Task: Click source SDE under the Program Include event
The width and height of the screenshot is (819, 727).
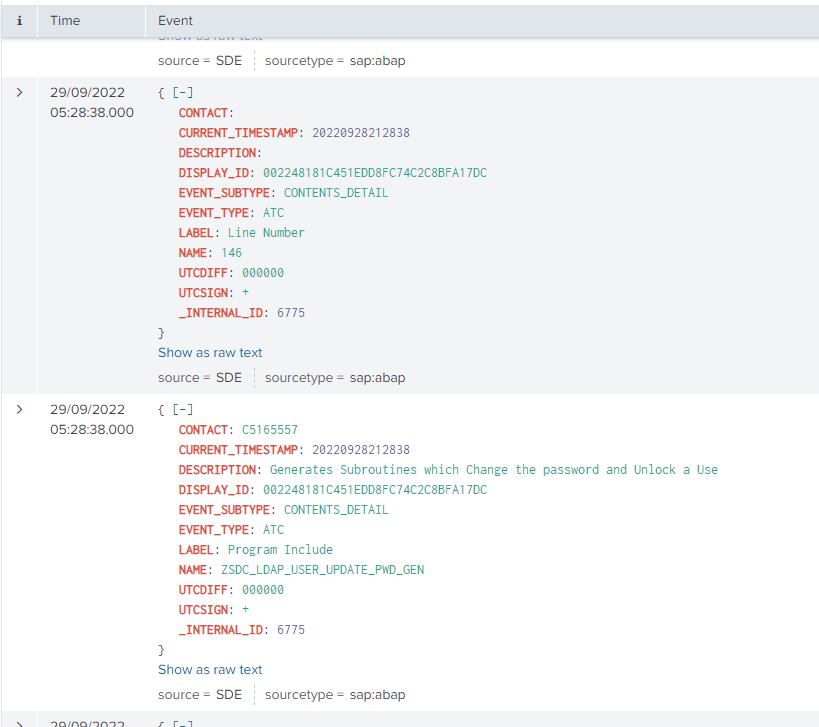Action: (x=229, y=695)
